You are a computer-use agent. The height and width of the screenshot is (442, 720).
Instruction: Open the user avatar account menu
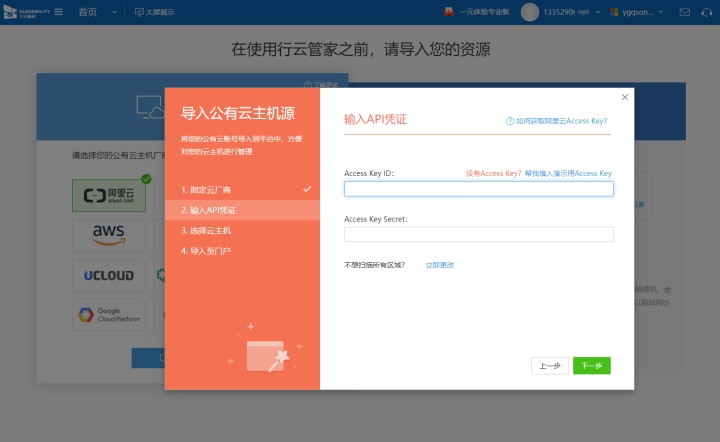click(x=529, y=12)
